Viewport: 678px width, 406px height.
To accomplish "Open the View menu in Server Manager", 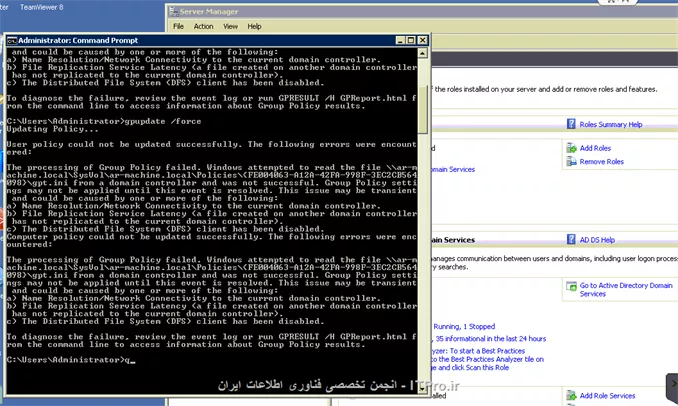I will [x=230, y=26].
